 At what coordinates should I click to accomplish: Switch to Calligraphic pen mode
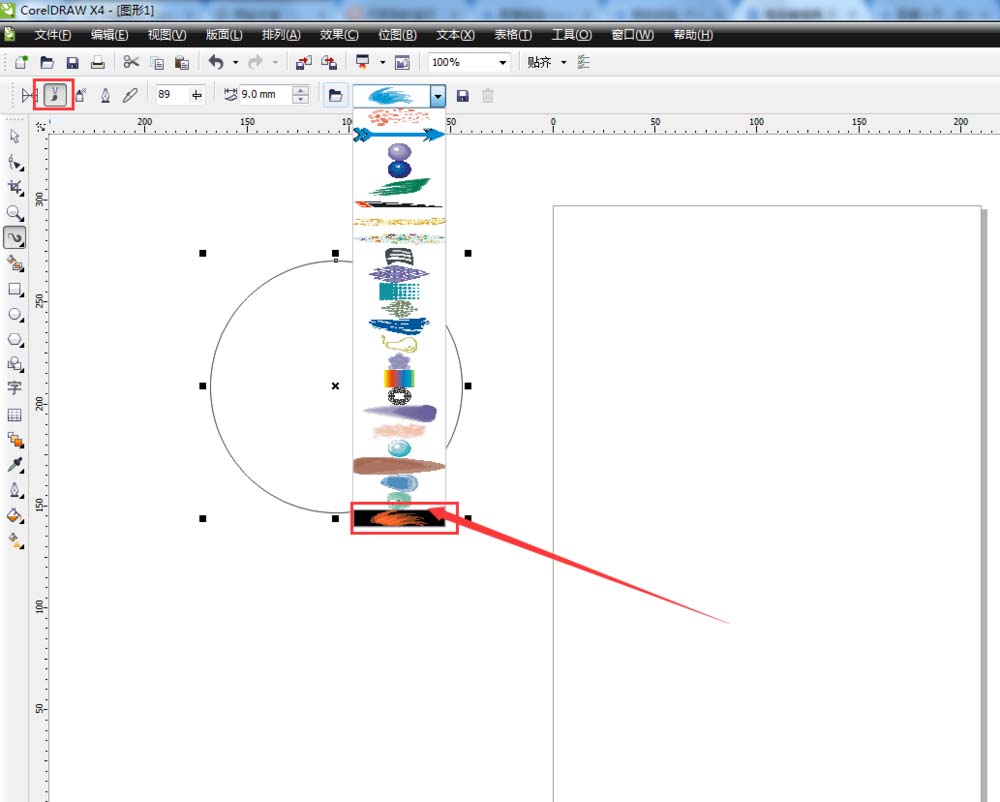pyautogui.click(x=105, y=95)
